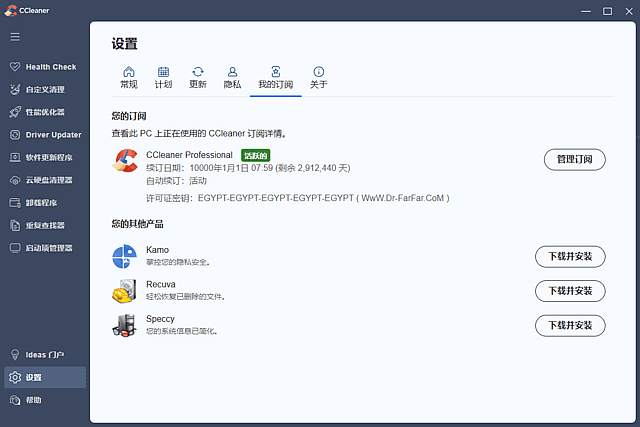This screenshot has width=640, height=427.
Task: Open 性能优化器 performance optimizer
Action: click(x=43, y=112)
